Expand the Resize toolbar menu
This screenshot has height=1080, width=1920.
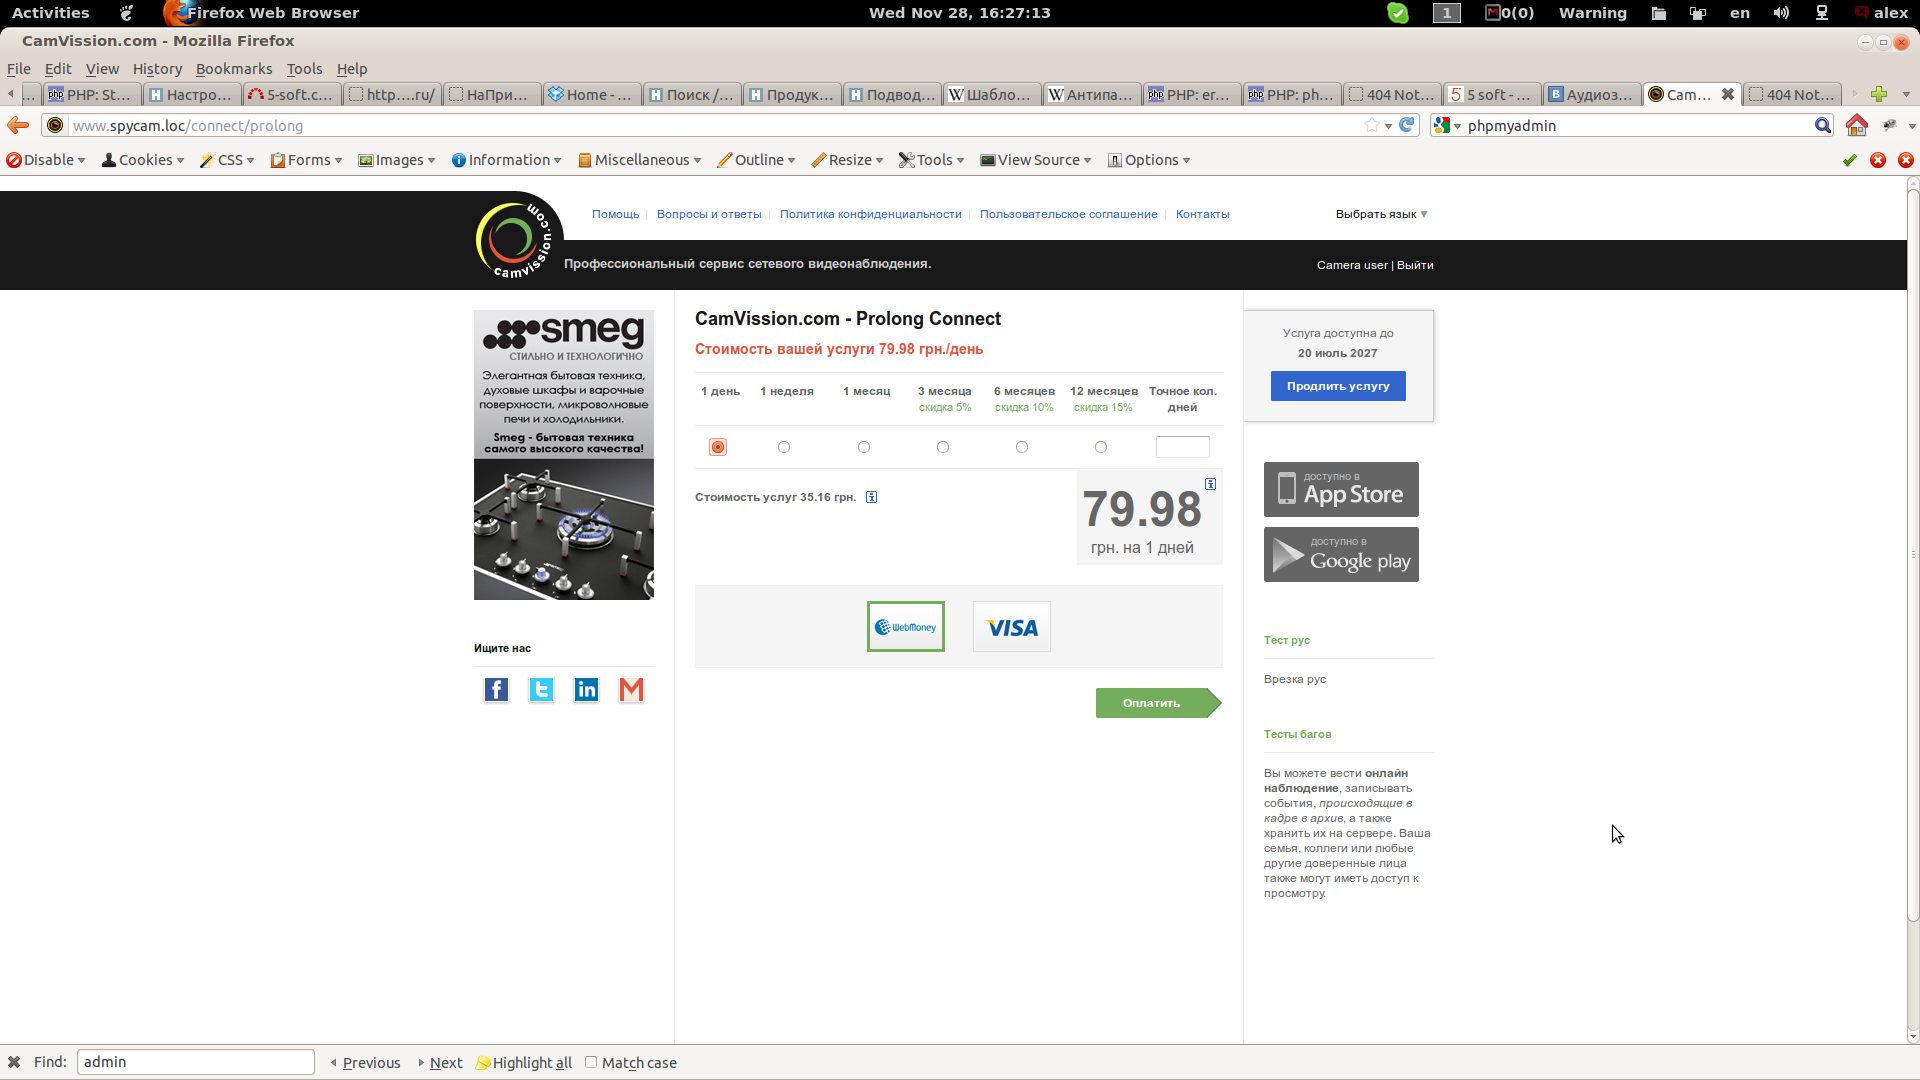coord(847,160)
